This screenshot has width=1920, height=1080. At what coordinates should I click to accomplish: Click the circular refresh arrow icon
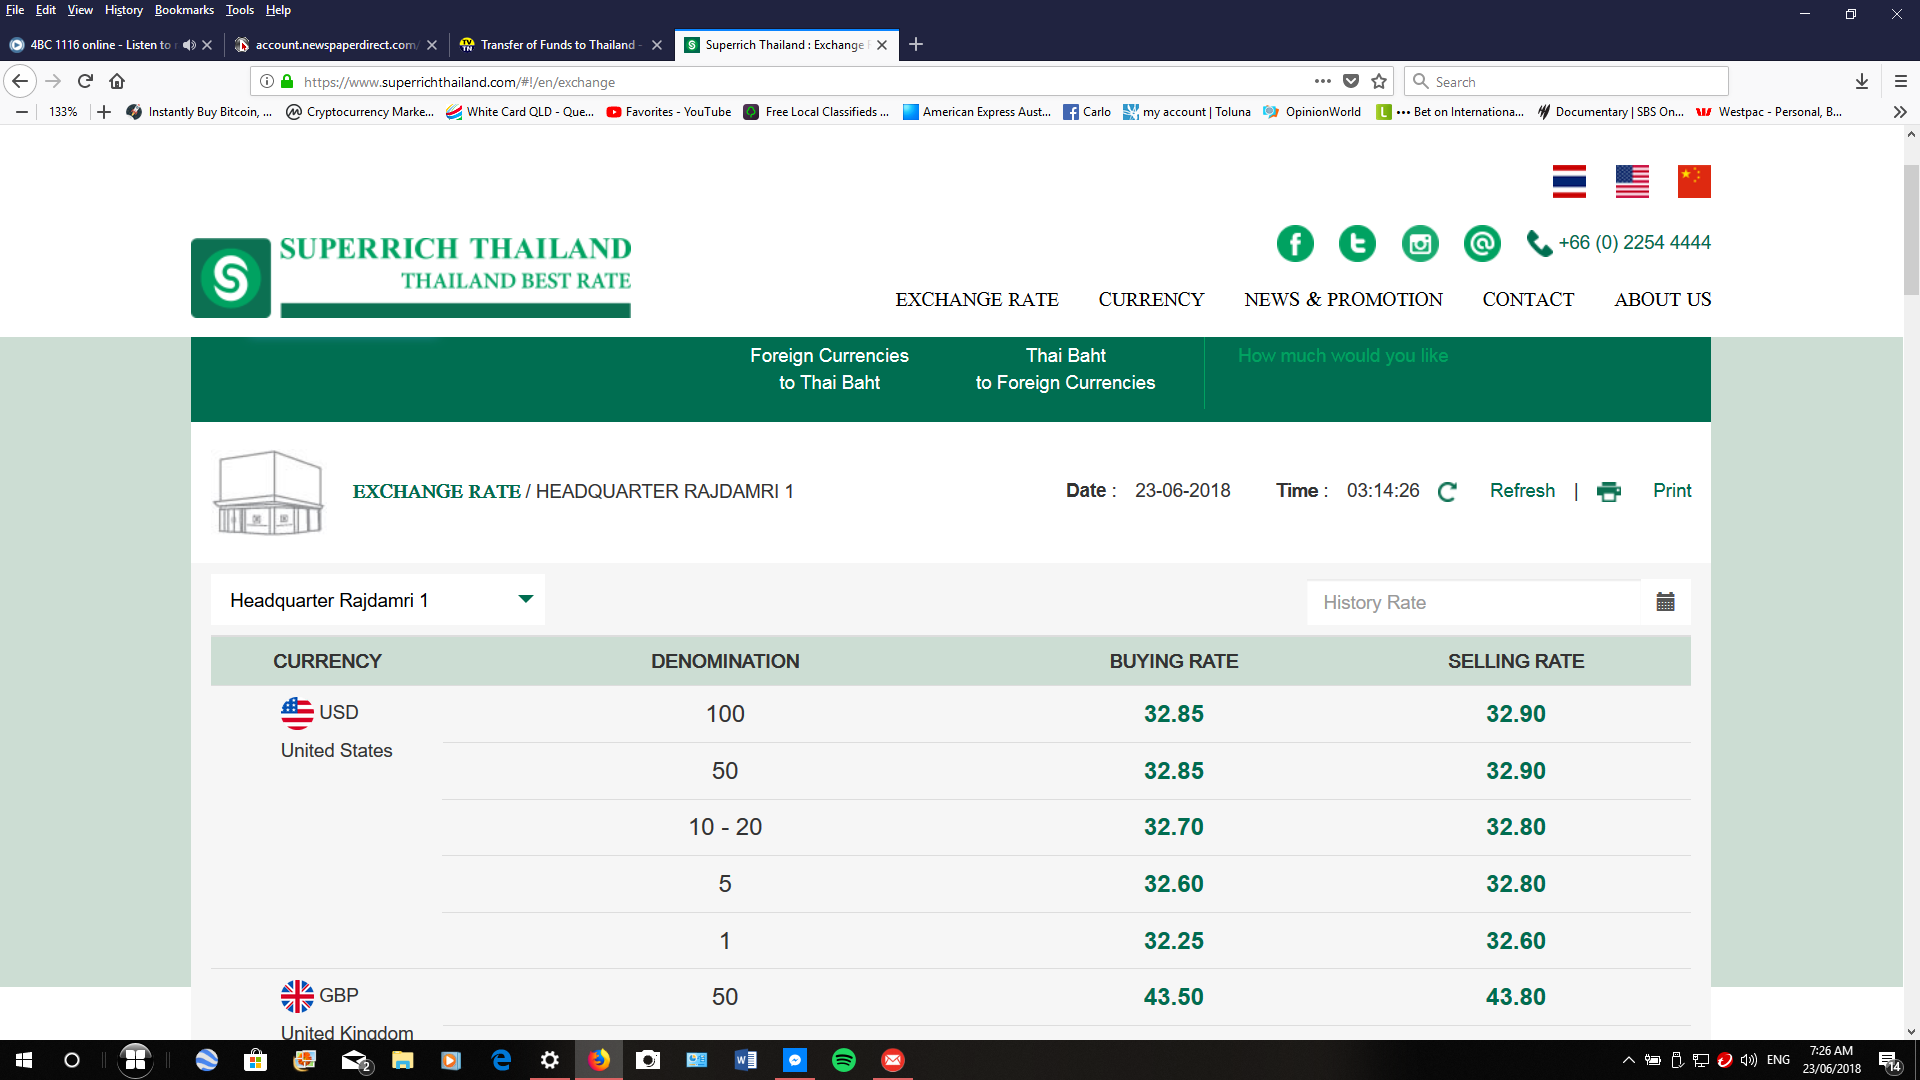coord(1447,491)
